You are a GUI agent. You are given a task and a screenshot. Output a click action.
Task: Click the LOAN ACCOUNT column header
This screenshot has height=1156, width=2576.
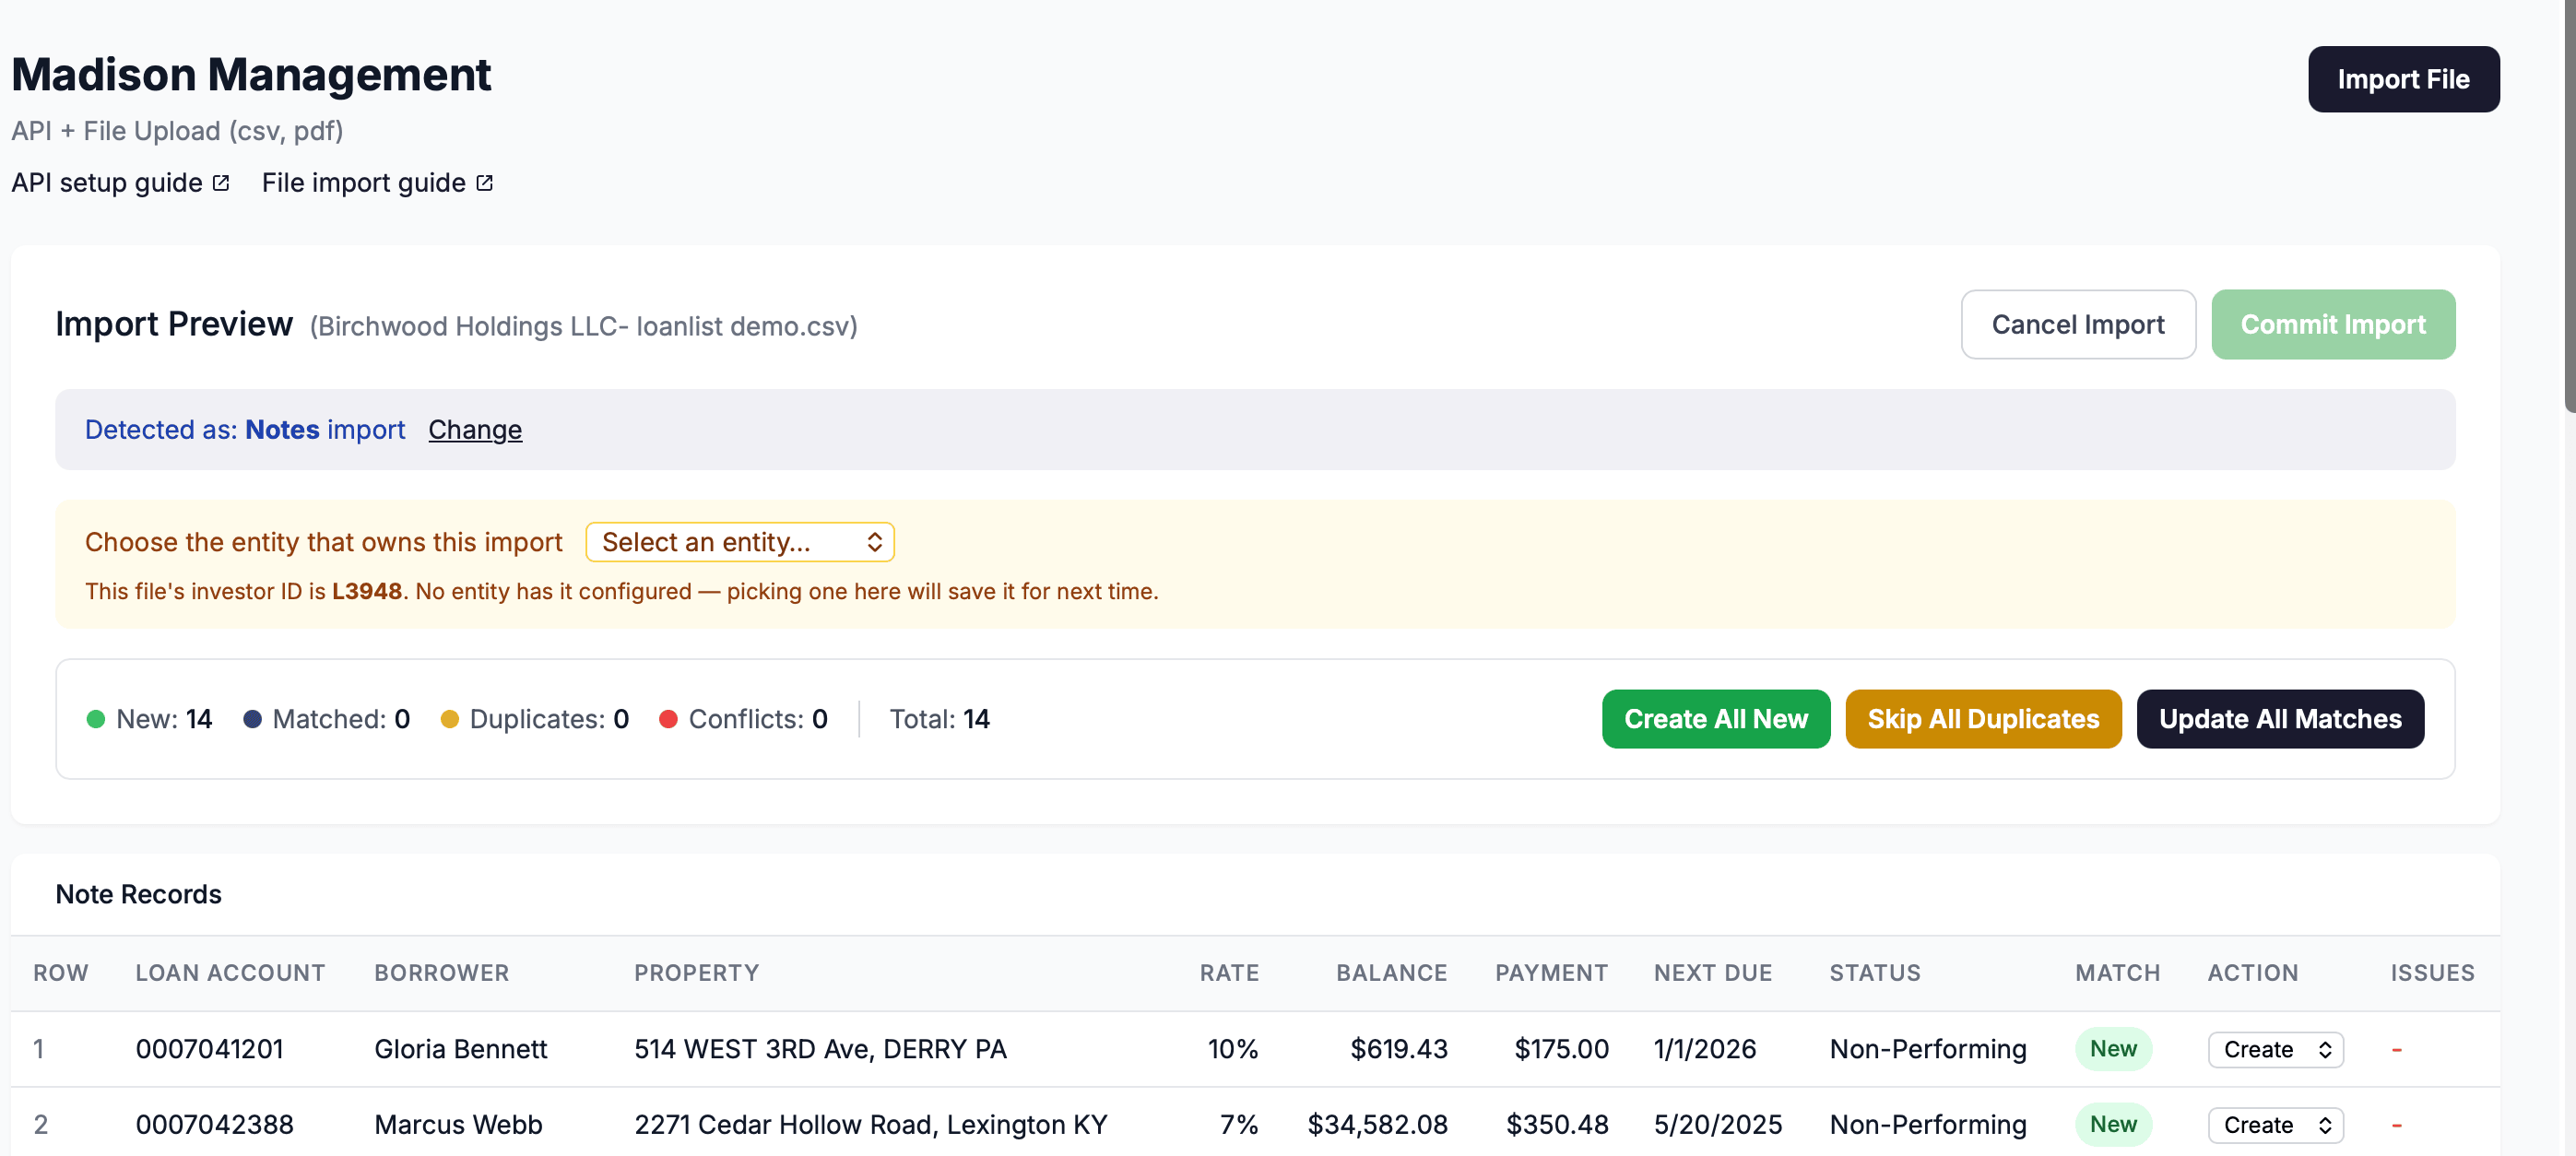click(x=230, y=972)
